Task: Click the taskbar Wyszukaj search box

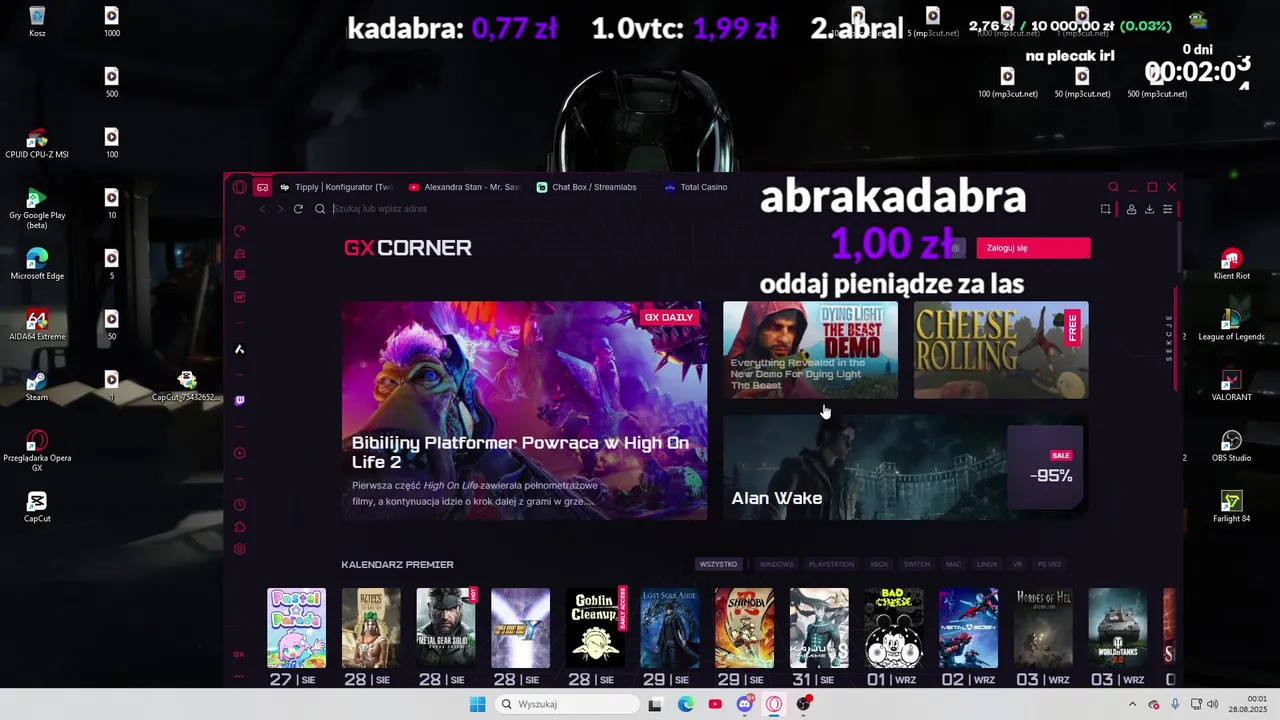Action: pyautogui.click(x=568, y=704)
